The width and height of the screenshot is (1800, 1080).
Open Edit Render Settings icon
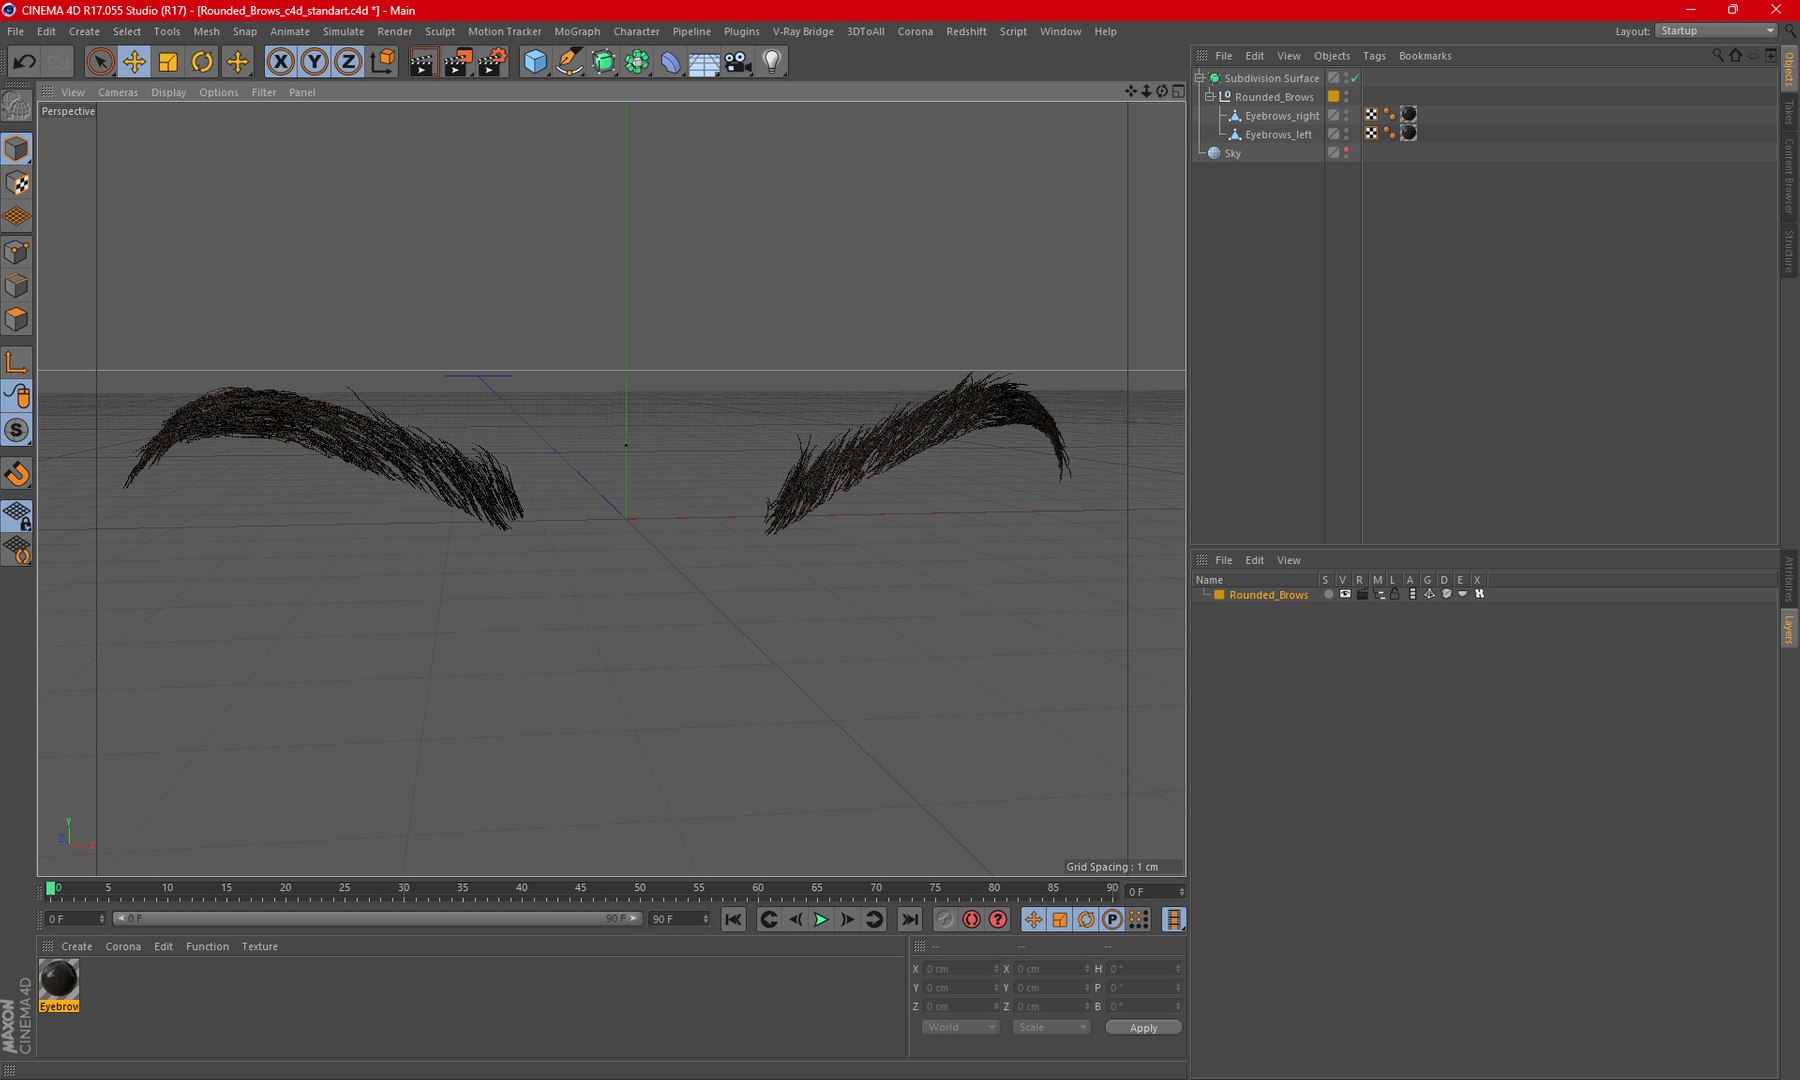(492, 62)
